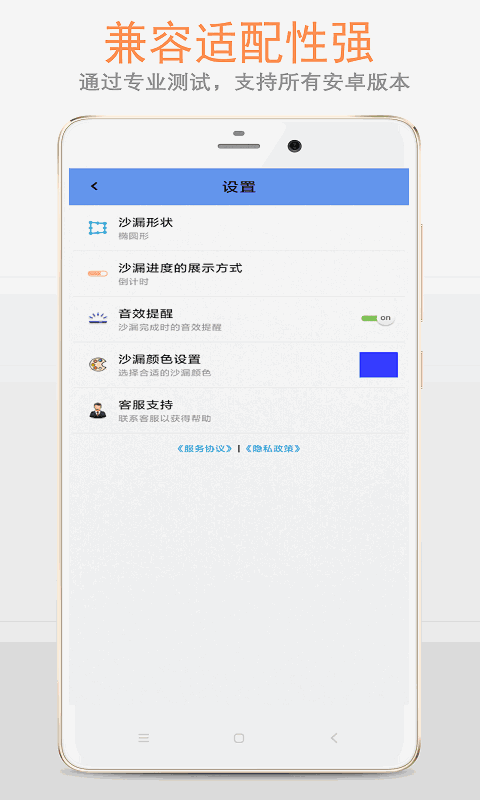This screenshot has width=480, height=800.
Task: Click the 沙漏完成时的音效提醒 description
Action: click(170, 328)
